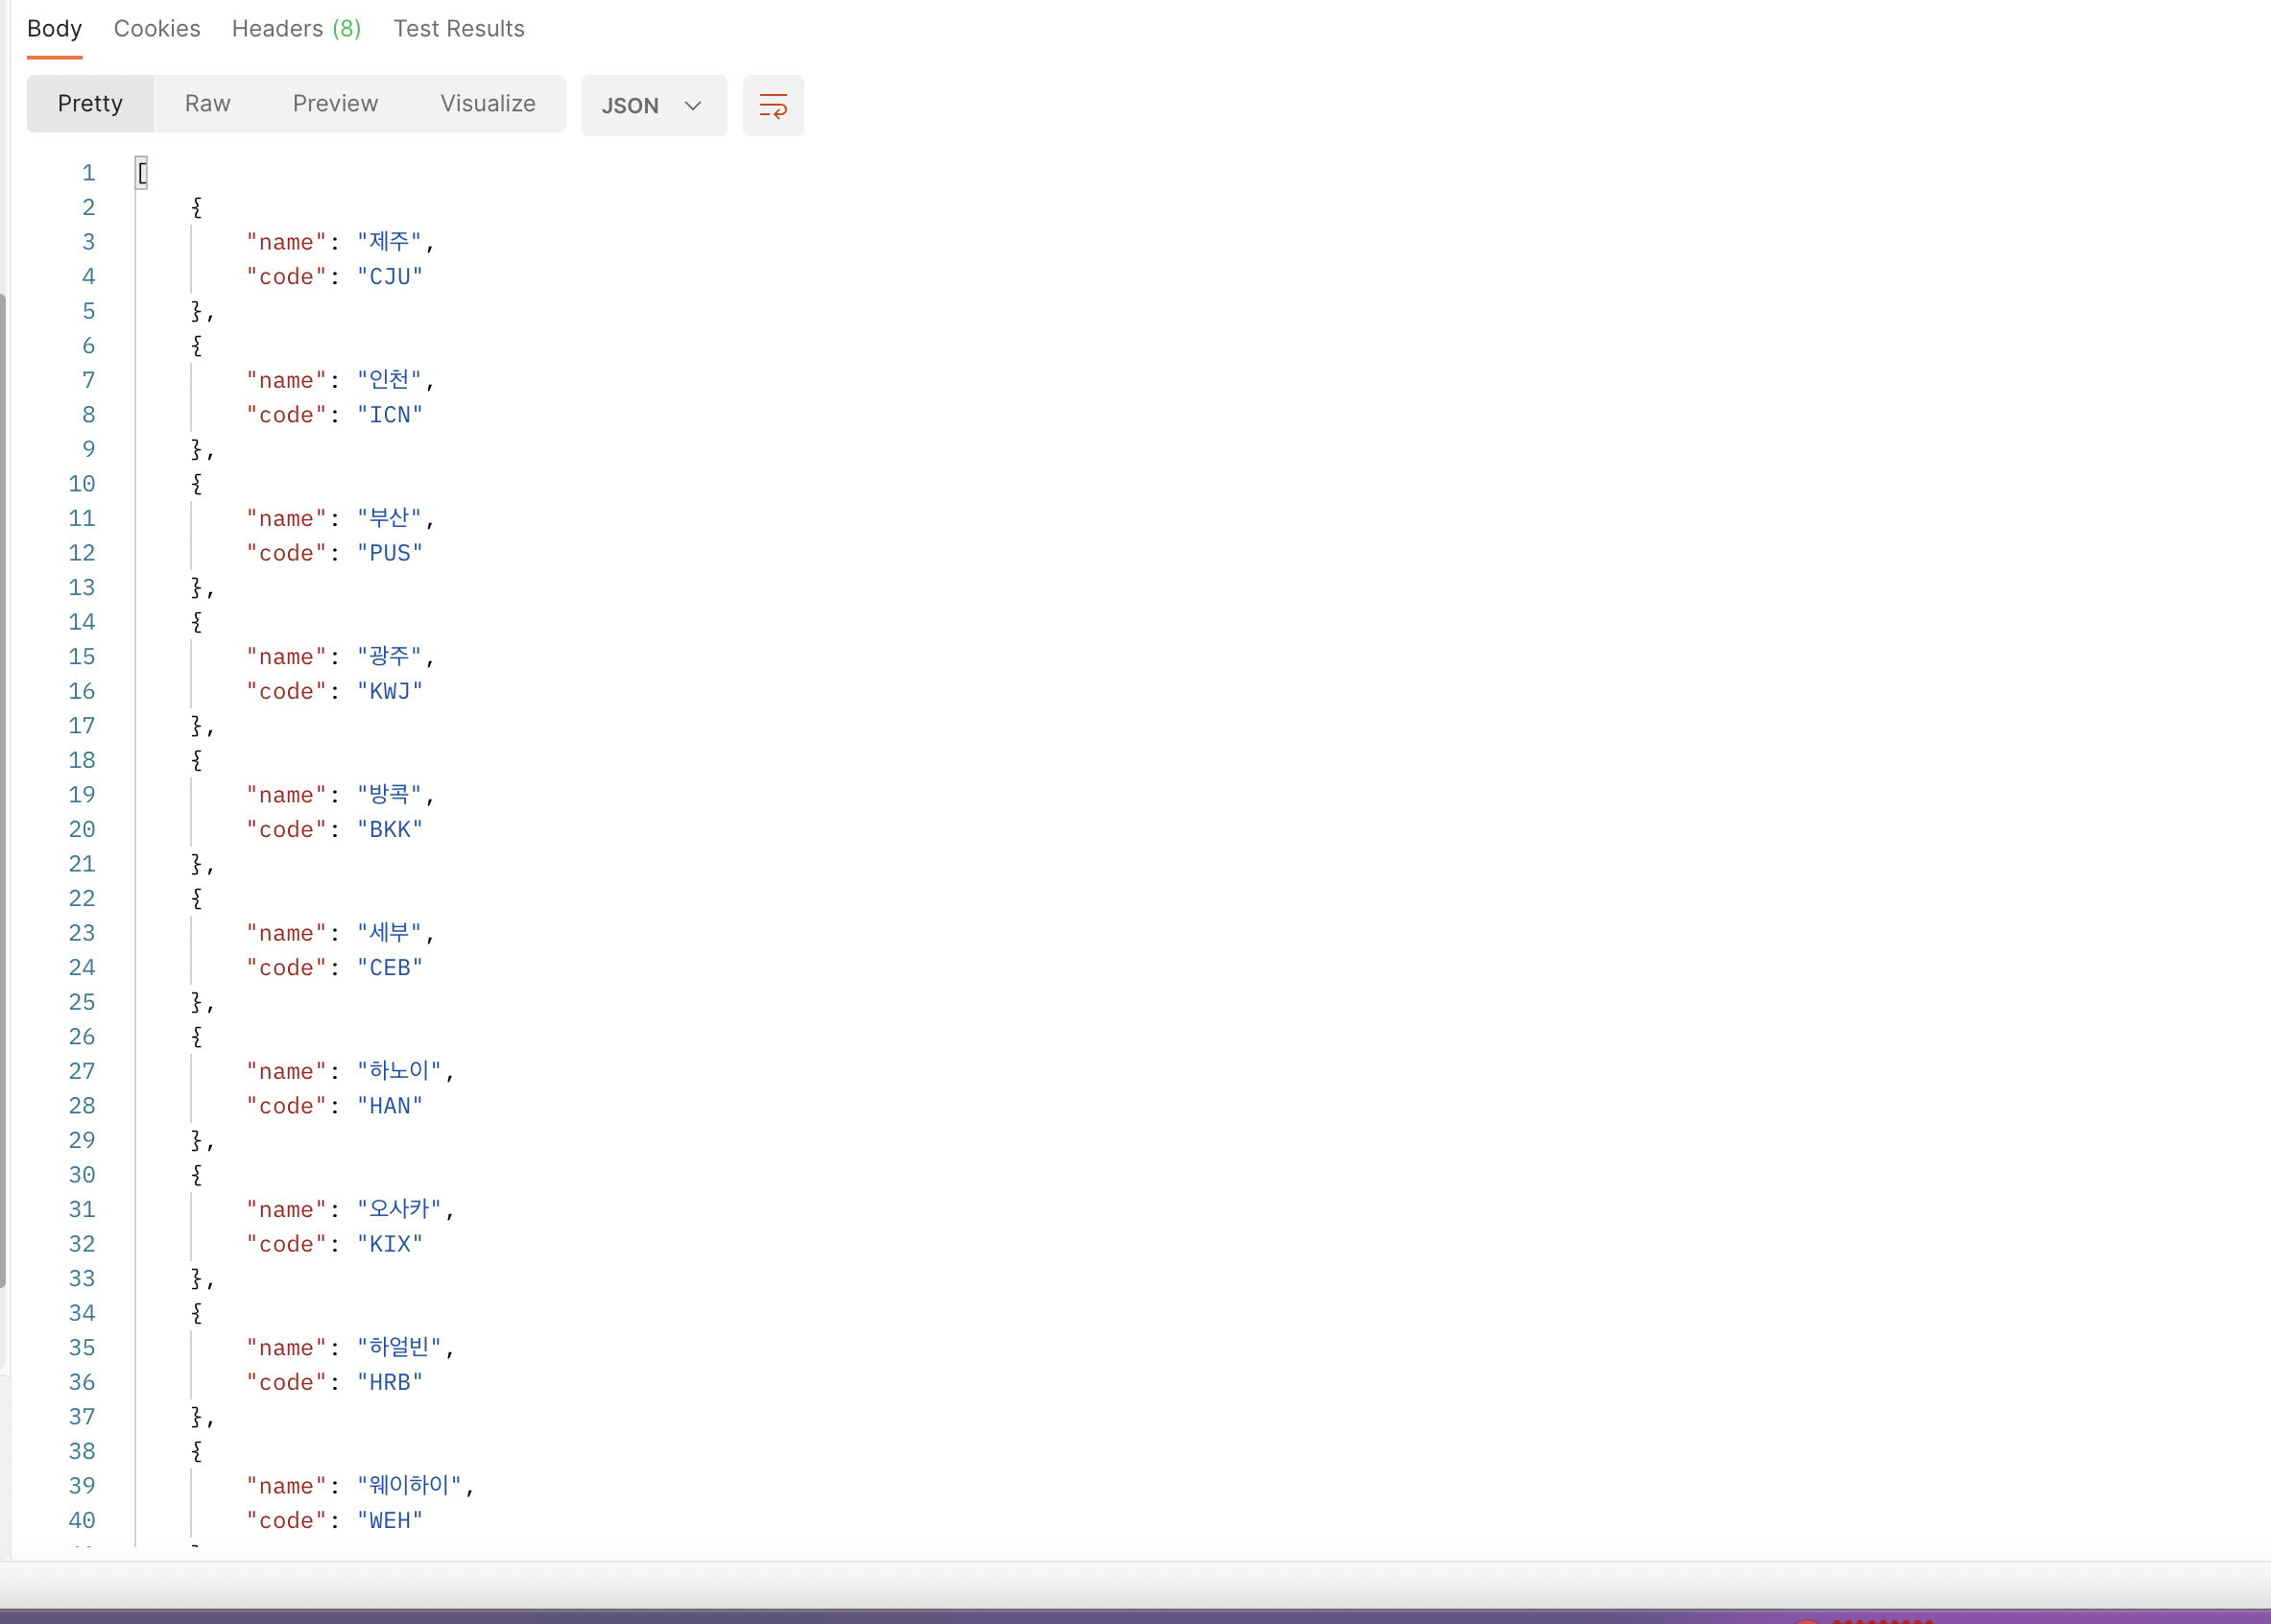This screenshot has width=2271, height=1624.
Task: Open the JSON format dropdown
Action: pyautogui.click(x=653, y=105)
